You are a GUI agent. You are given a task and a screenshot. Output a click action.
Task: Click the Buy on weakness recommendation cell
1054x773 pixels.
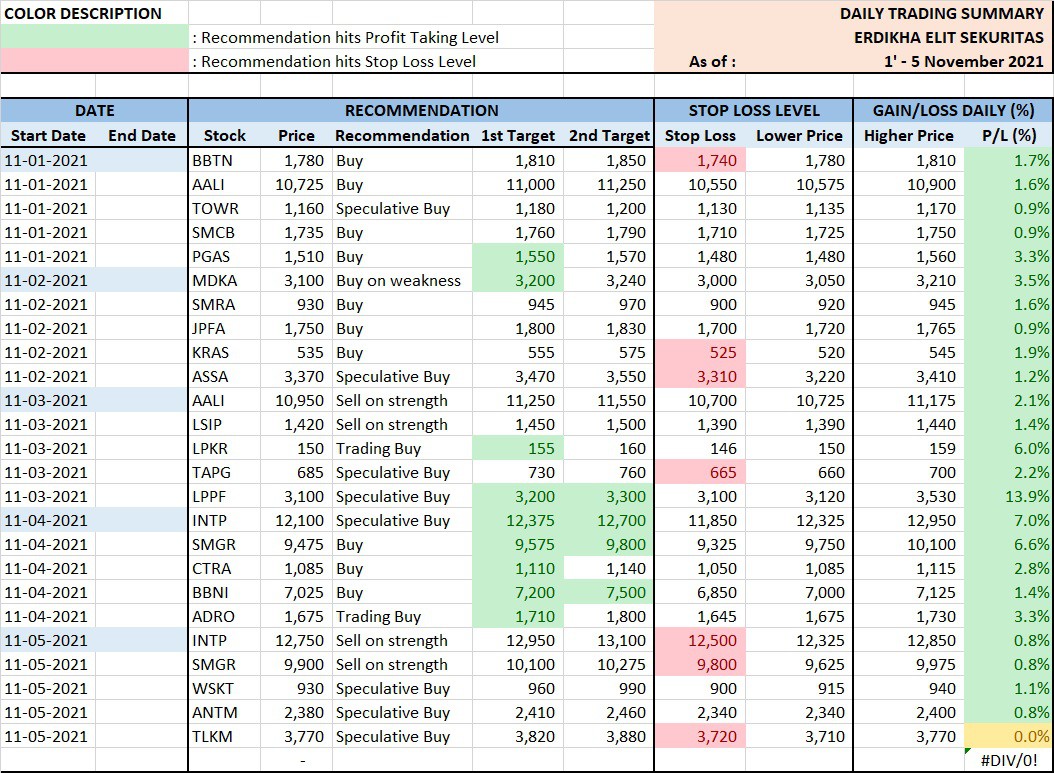[402, 280]
